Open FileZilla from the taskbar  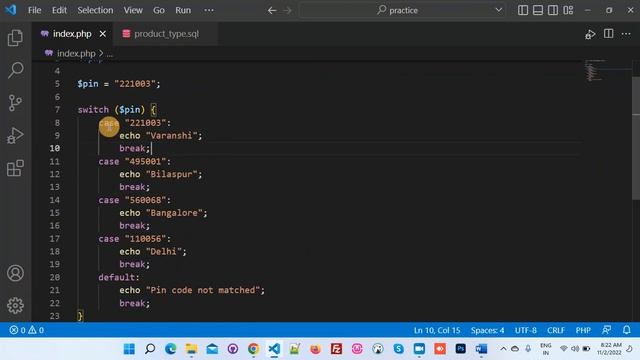(x=336, y=349)
